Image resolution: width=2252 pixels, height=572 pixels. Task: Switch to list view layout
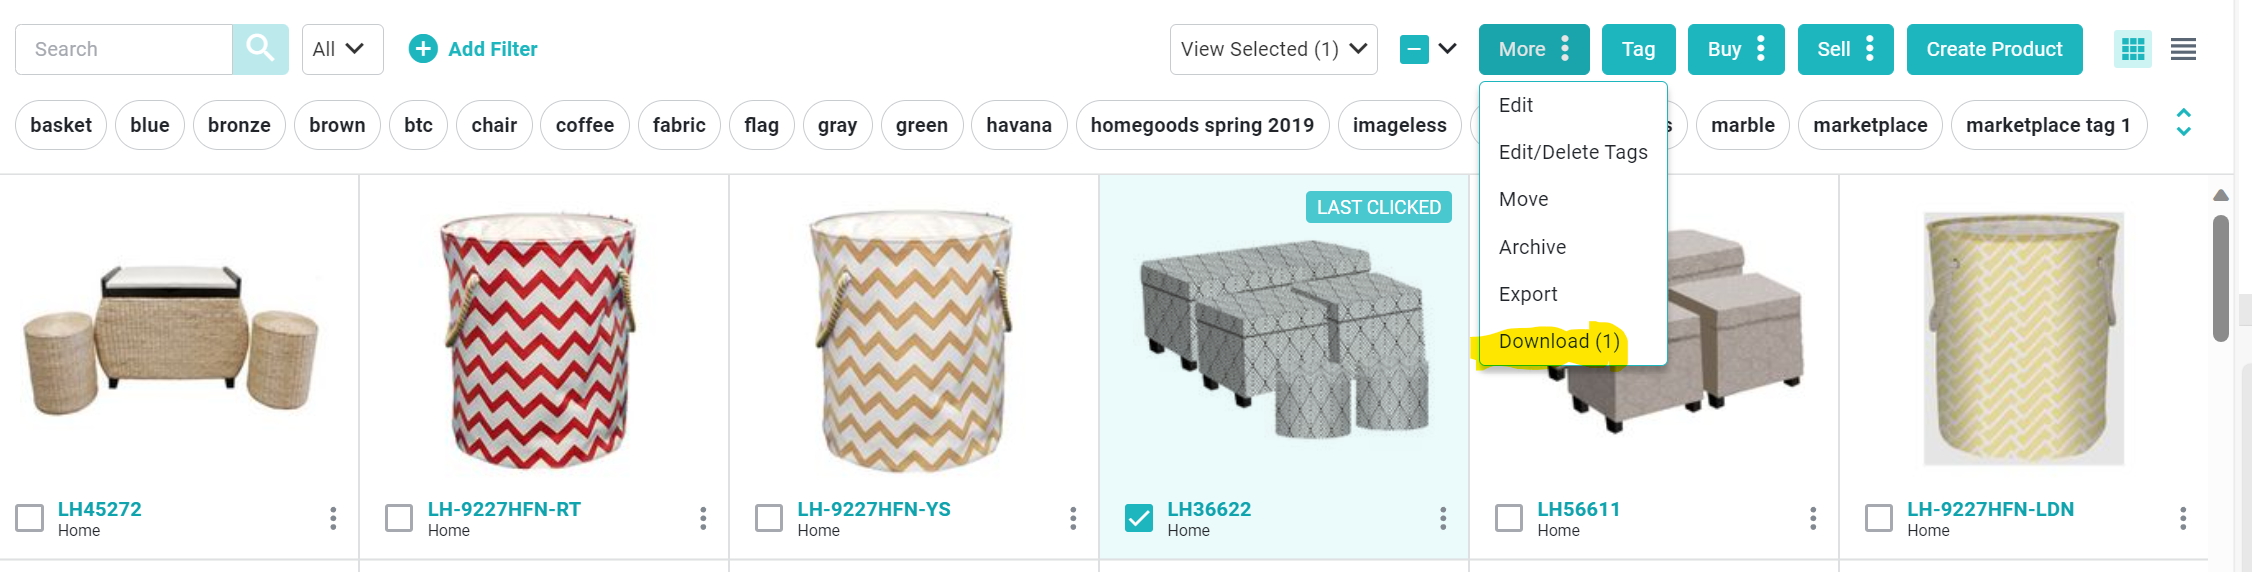pos(2183,49)
